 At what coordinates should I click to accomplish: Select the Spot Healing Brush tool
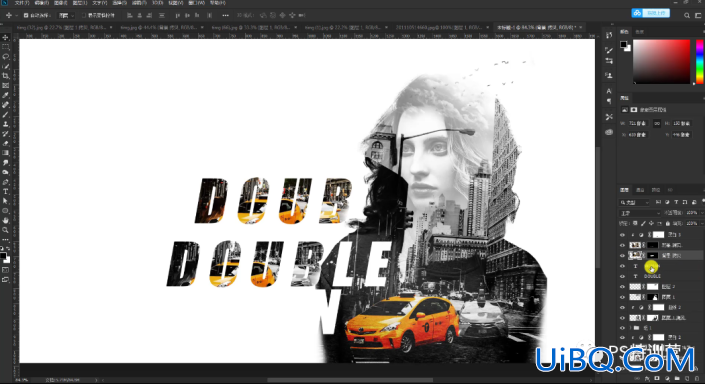5,105
